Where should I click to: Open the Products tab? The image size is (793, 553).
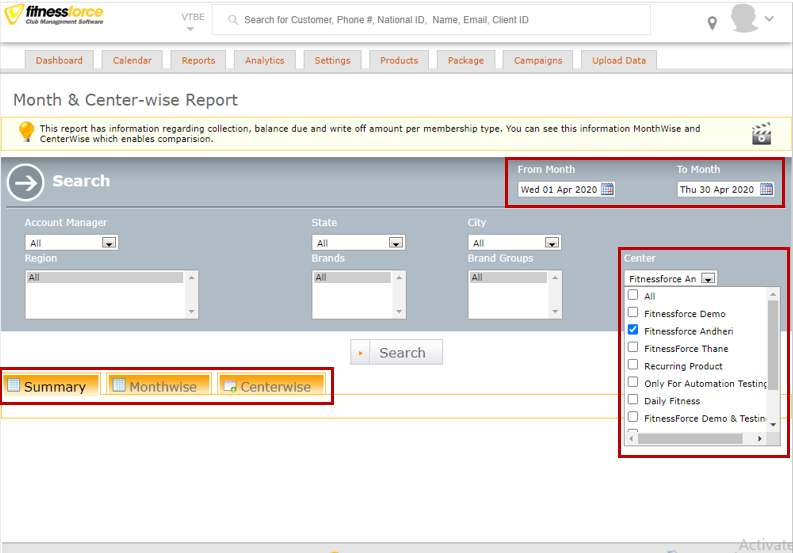coord(399,60)
